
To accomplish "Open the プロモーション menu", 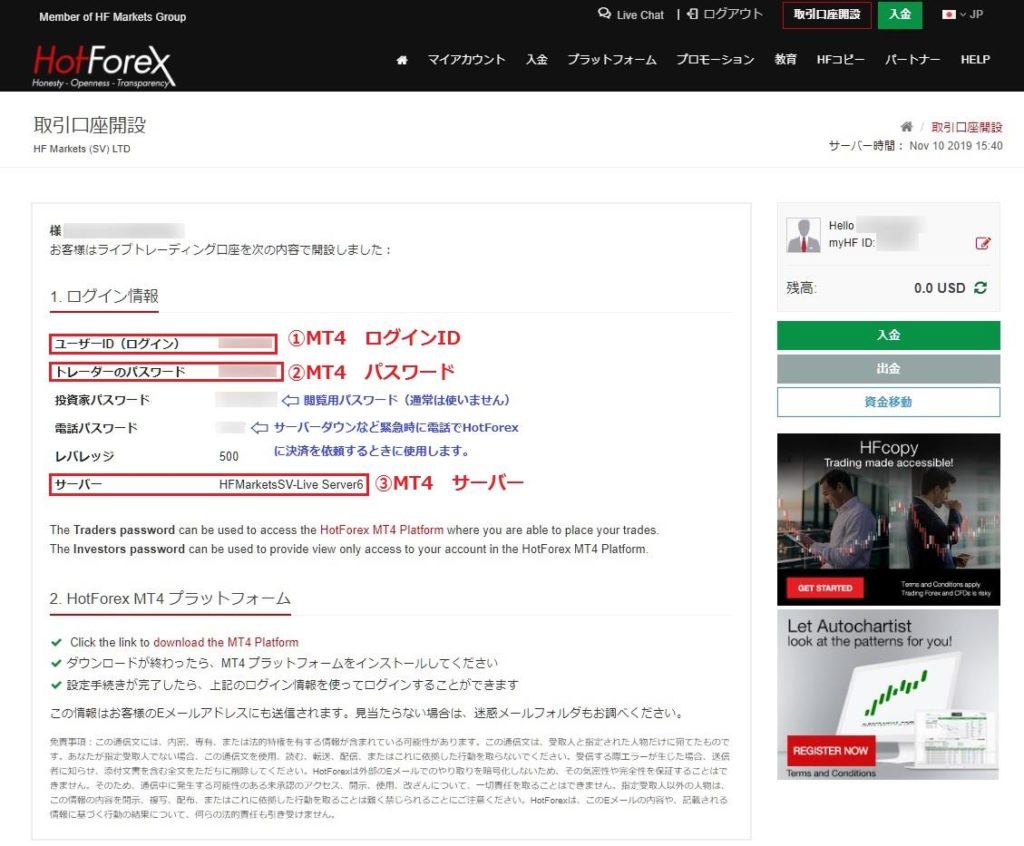I will click(715, 59).
